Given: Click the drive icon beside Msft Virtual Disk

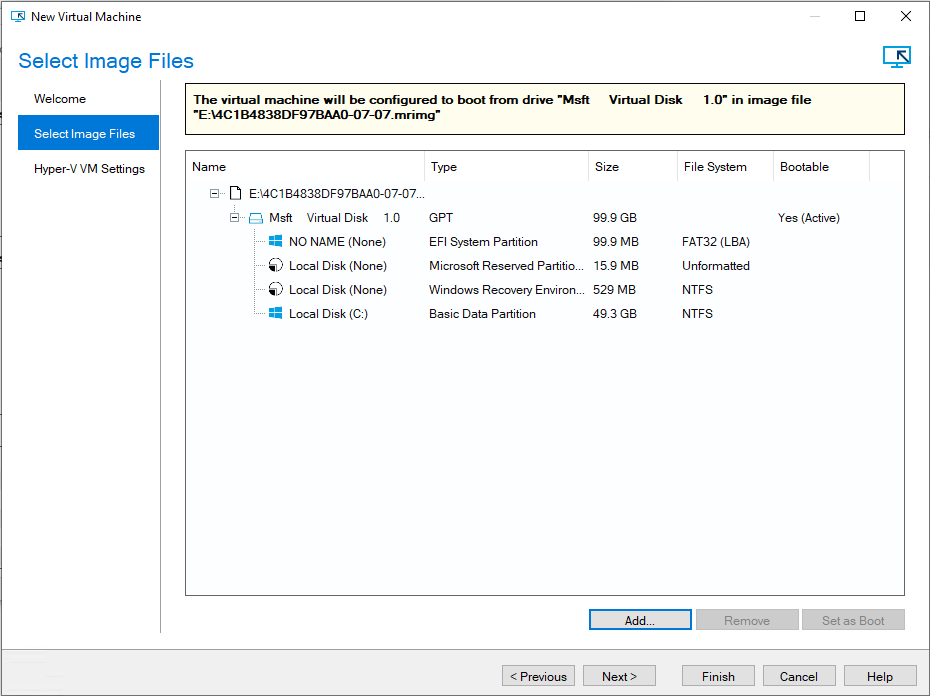Looking at the screenshot, I should pos(256,218).
